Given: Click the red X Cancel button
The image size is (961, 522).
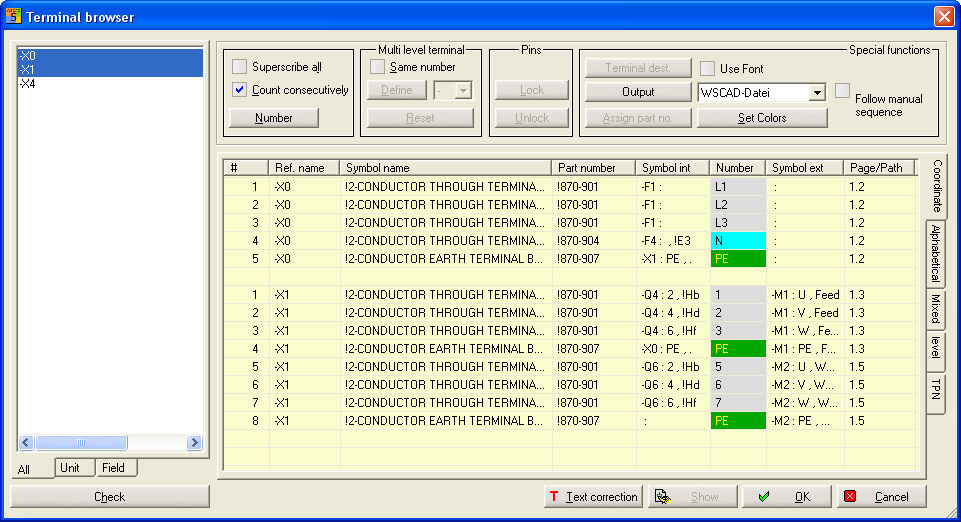Looking at the screenshot, I should 881,497.
